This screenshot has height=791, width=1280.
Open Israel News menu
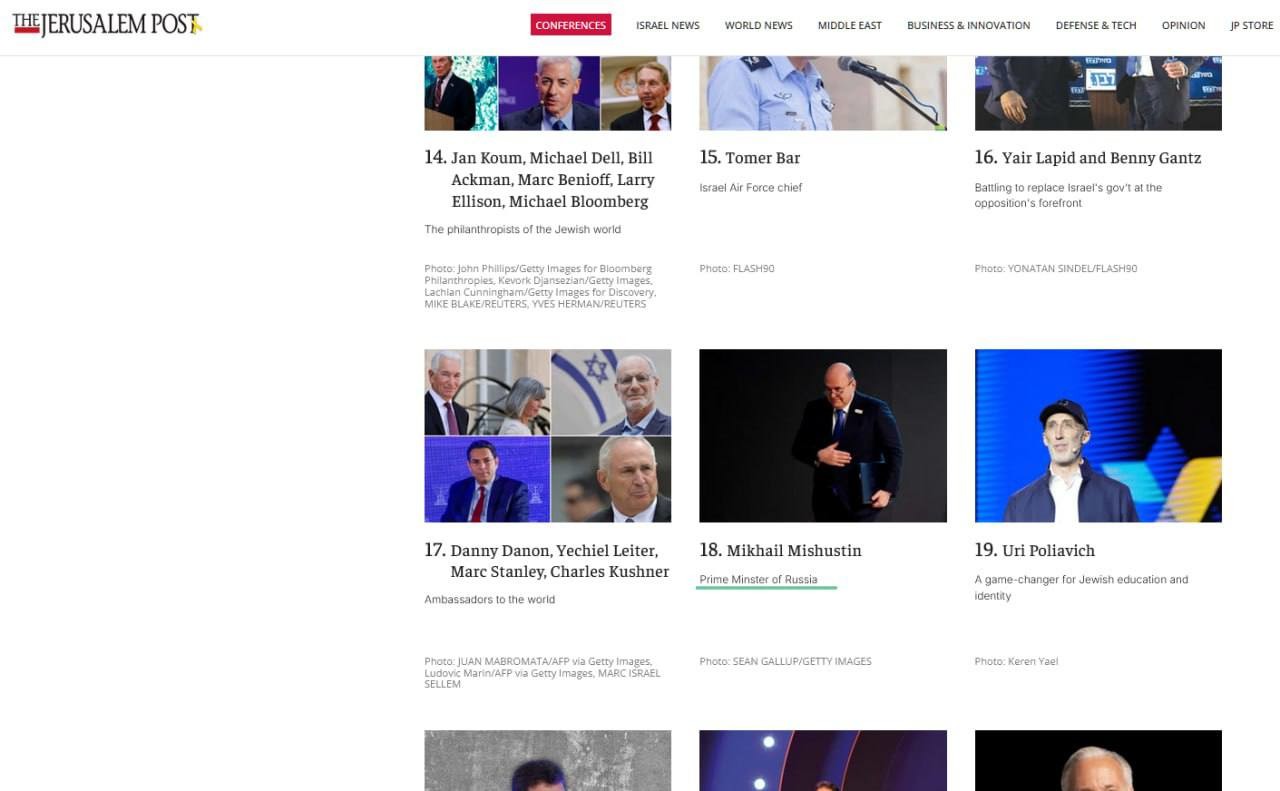pos(667,25)
